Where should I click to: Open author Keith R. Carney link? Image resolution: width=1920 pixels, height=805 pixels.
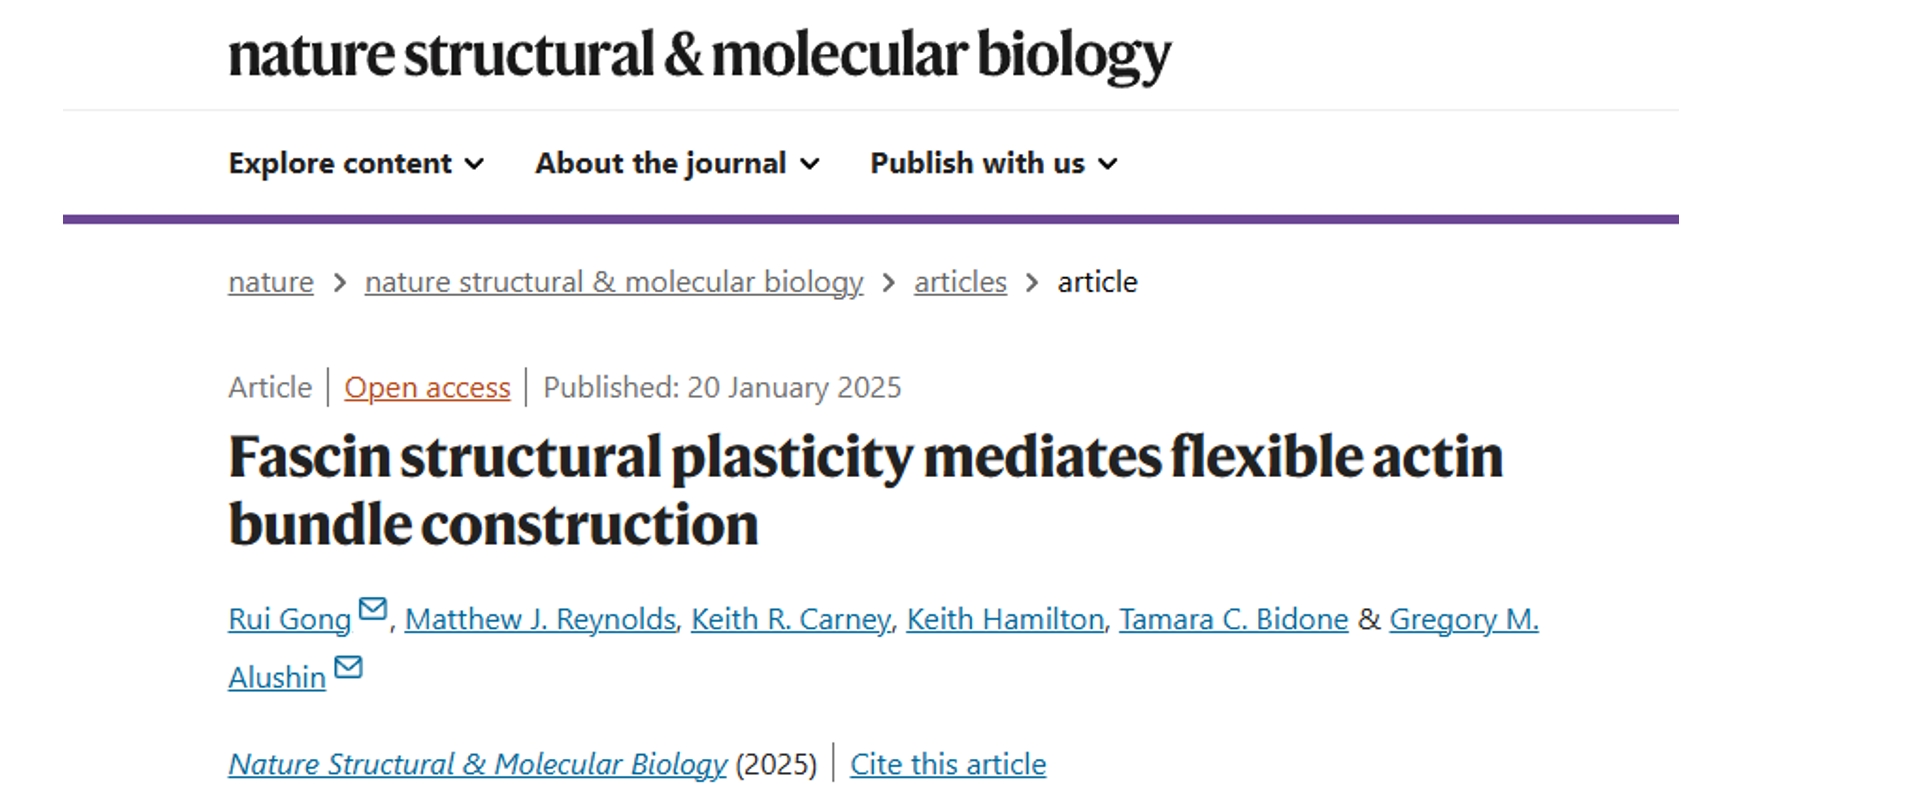pos(790,619)
